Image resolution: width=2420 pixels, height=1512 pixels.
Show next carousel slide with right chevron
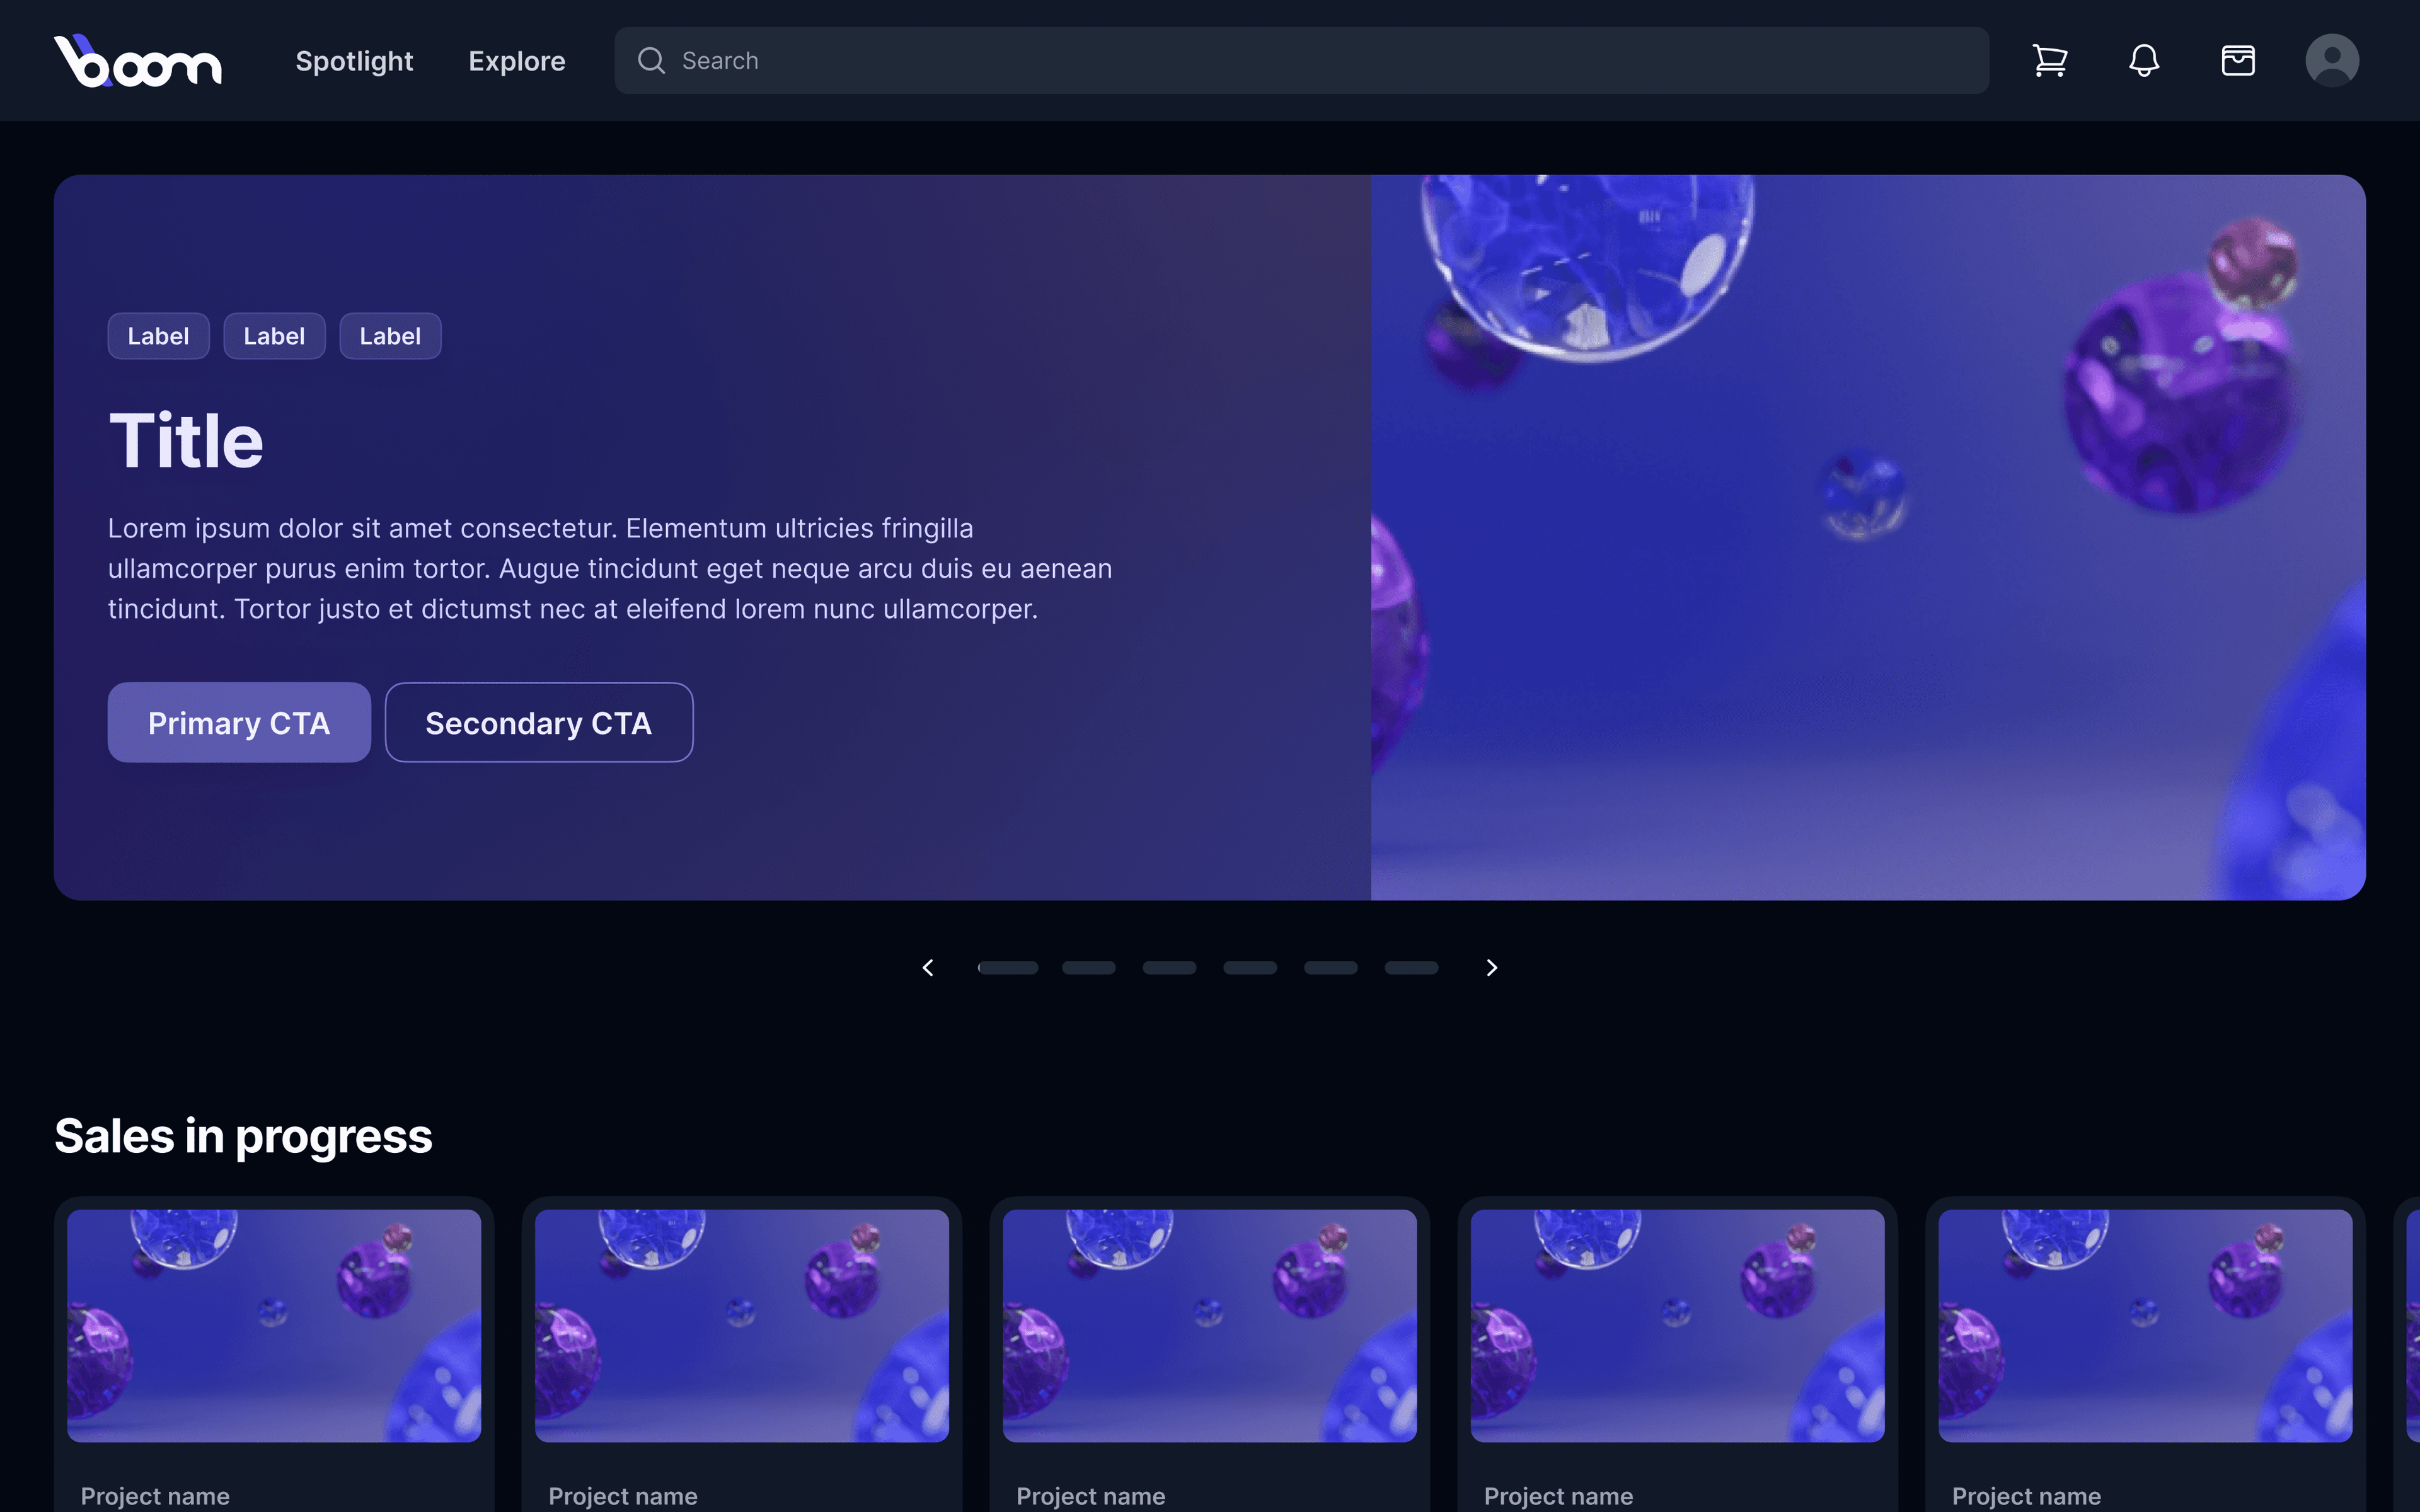tap(1492, 968)
